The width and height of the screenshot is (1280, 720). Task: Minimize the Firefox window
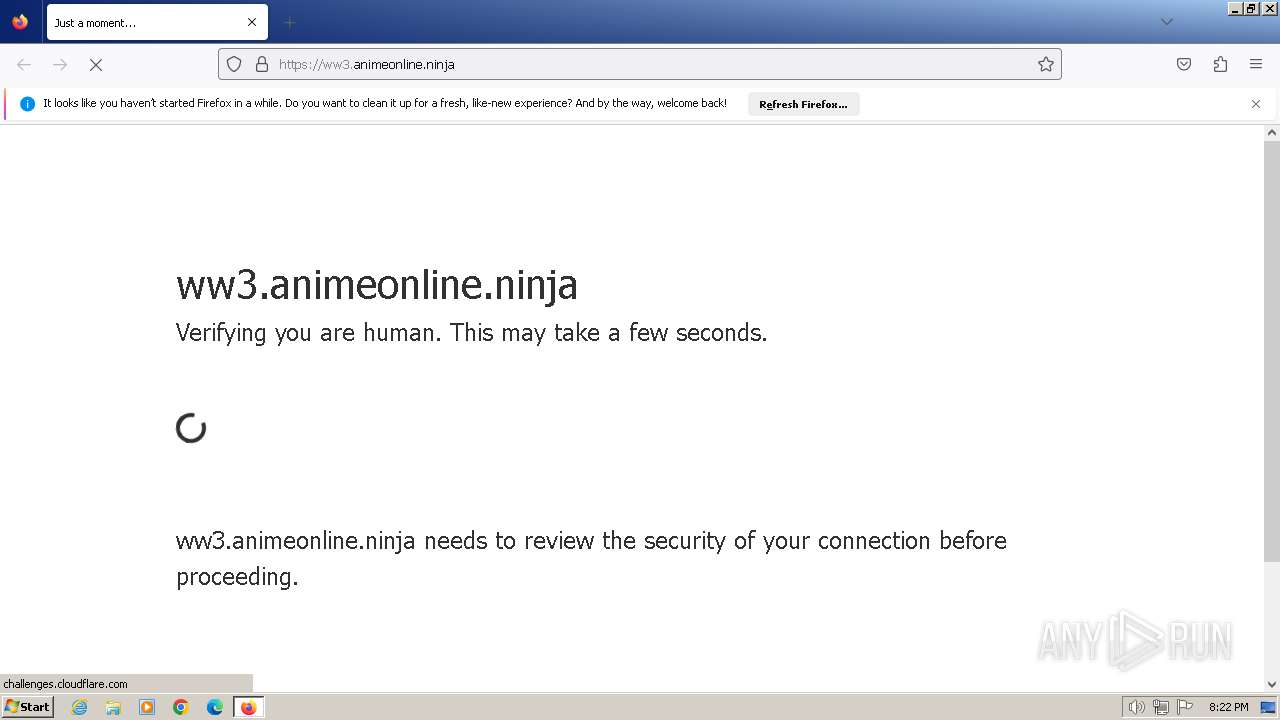pos(1235,8)
